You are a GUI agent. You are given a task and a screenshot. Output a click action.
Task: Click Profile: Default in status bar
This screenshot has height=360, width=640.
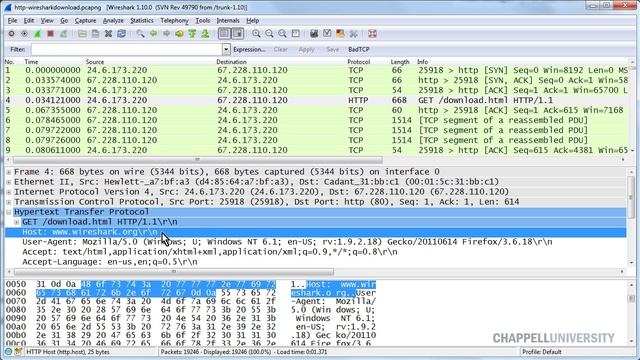tap(541, 351)
